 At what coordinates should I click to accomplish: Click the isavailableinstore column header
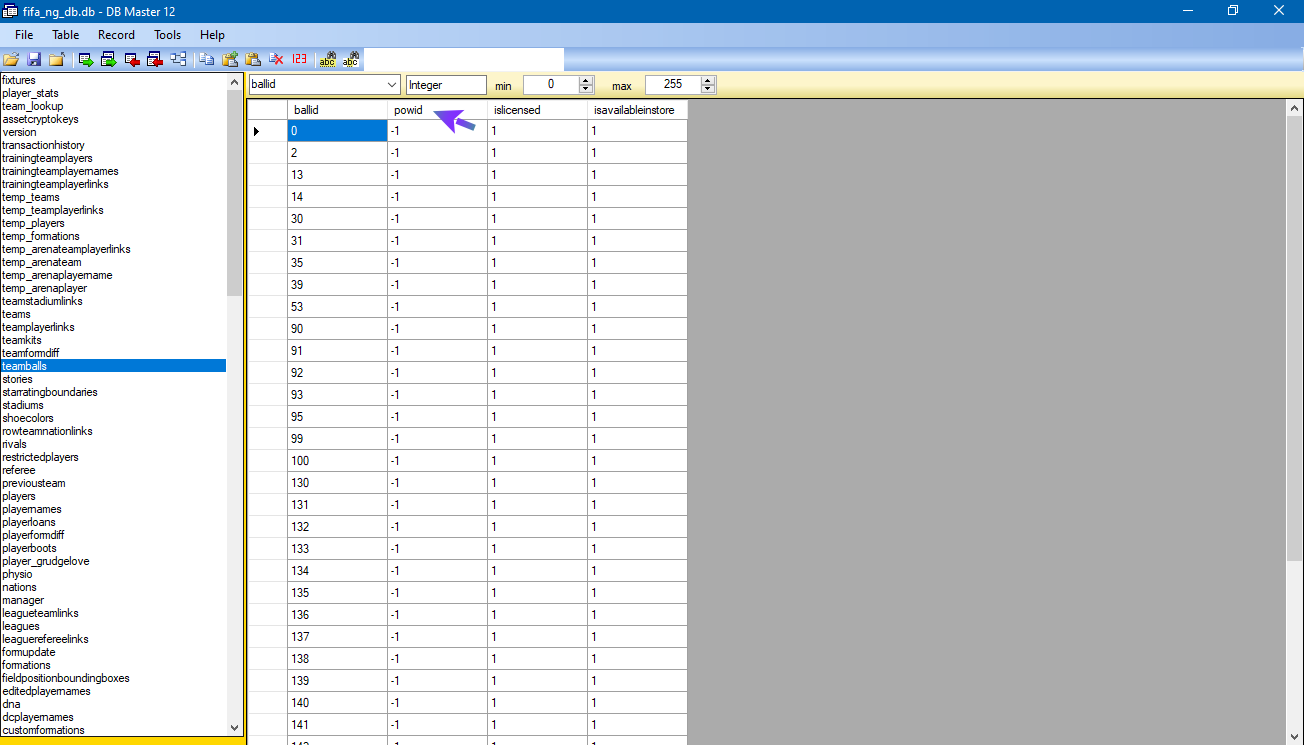click(x=637, y=110)
